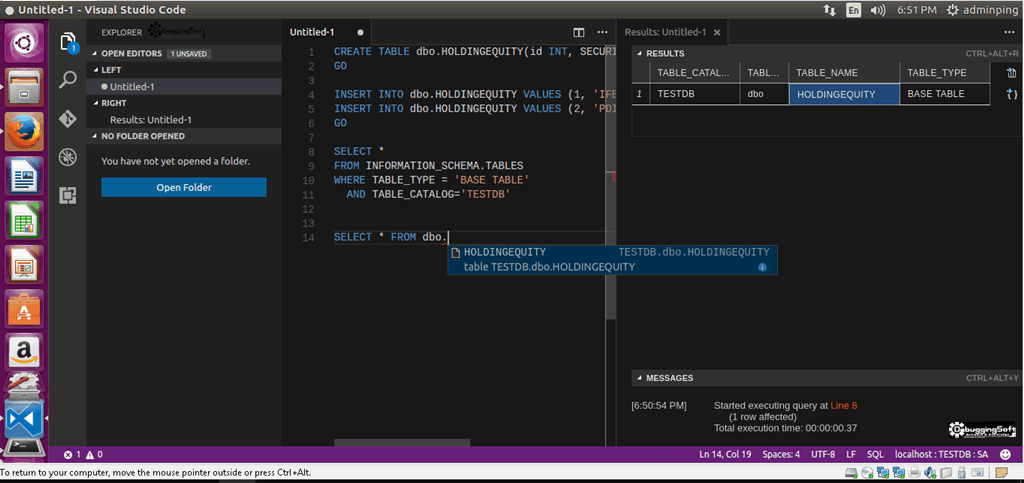Viewport: 1024px width, 483px height.
Task: Click the network indicator in top panel
Action: click(x=830, y=10)
